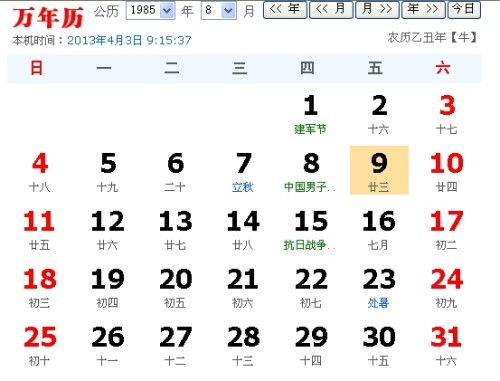This screenshot has width=500, height=381.
Task: Select date 23 marked 处暑
Action: click(379, 288)
